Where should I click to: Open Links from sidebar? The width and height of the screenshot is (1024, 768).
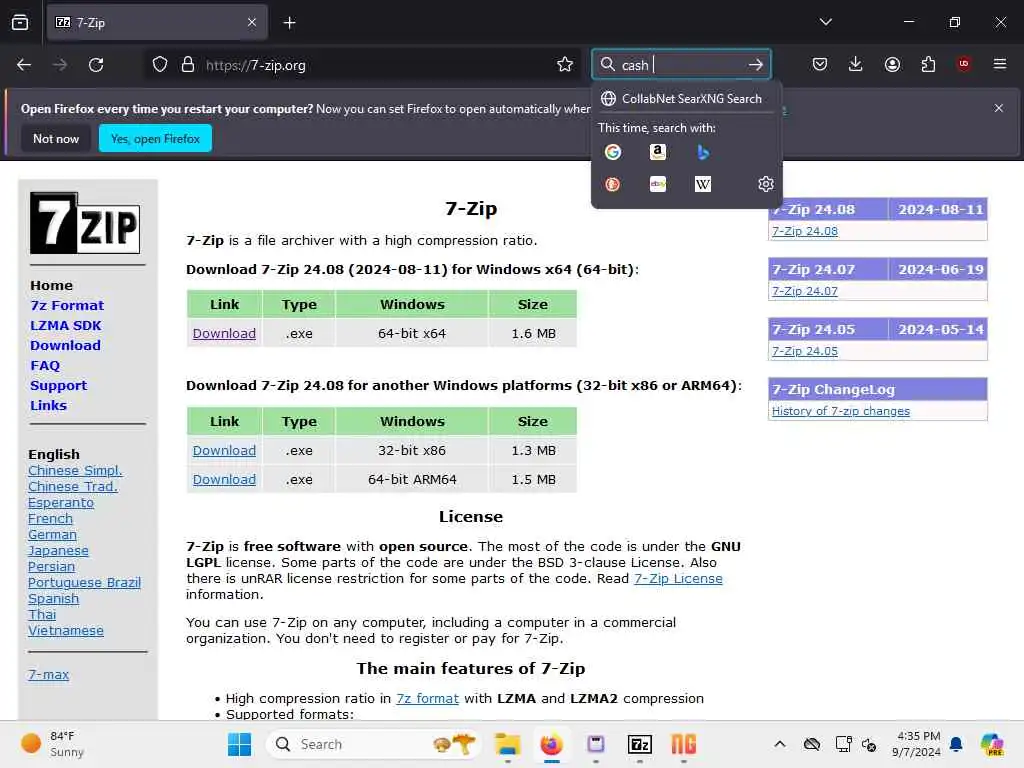click(x=48, y=406)
